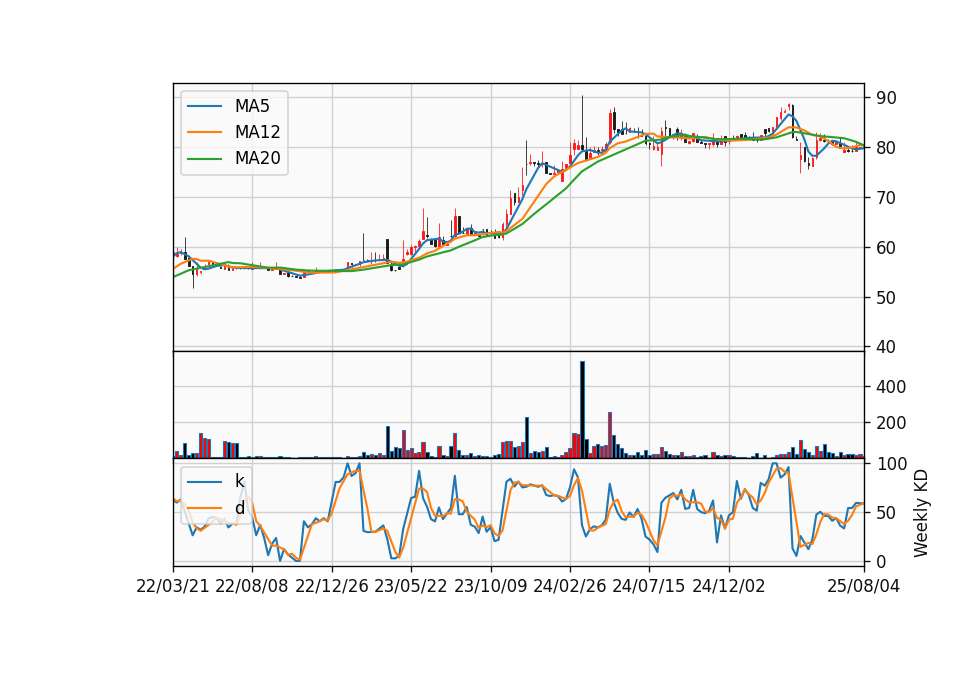Click the d legend label

pos(239,508)
